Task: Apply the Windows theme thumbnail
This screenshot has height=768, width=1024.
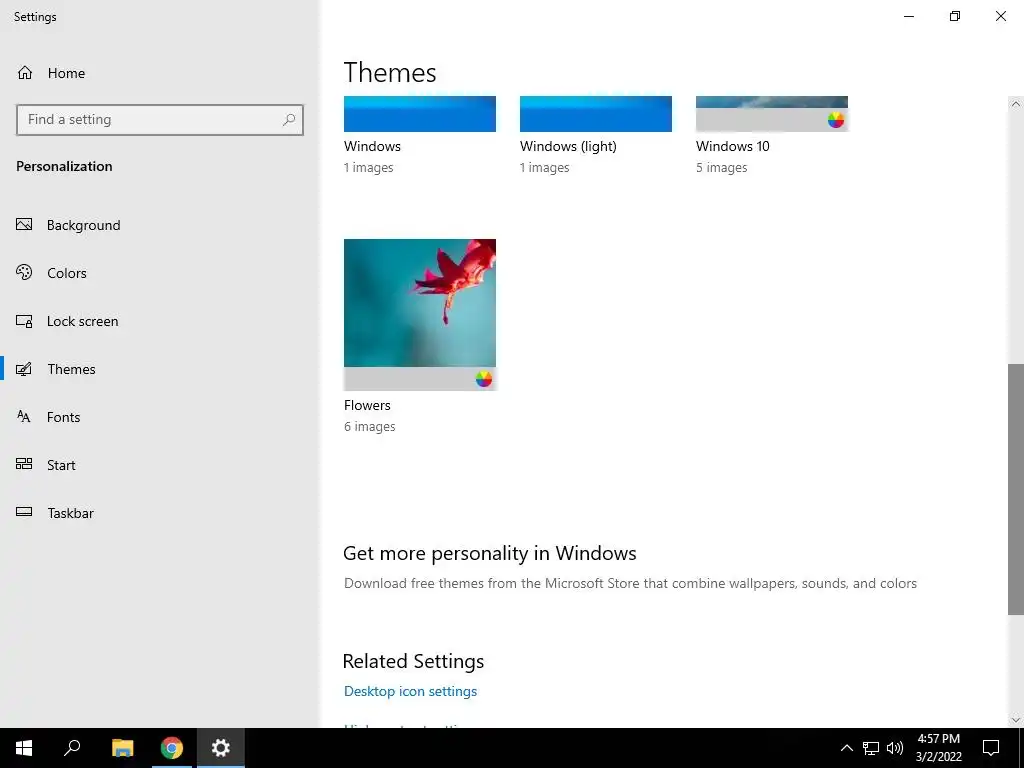Action: tap(420, 114)
